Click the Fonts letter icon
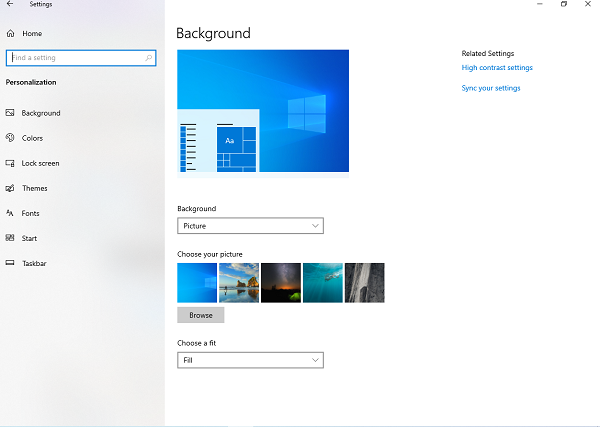 [10, 213]
